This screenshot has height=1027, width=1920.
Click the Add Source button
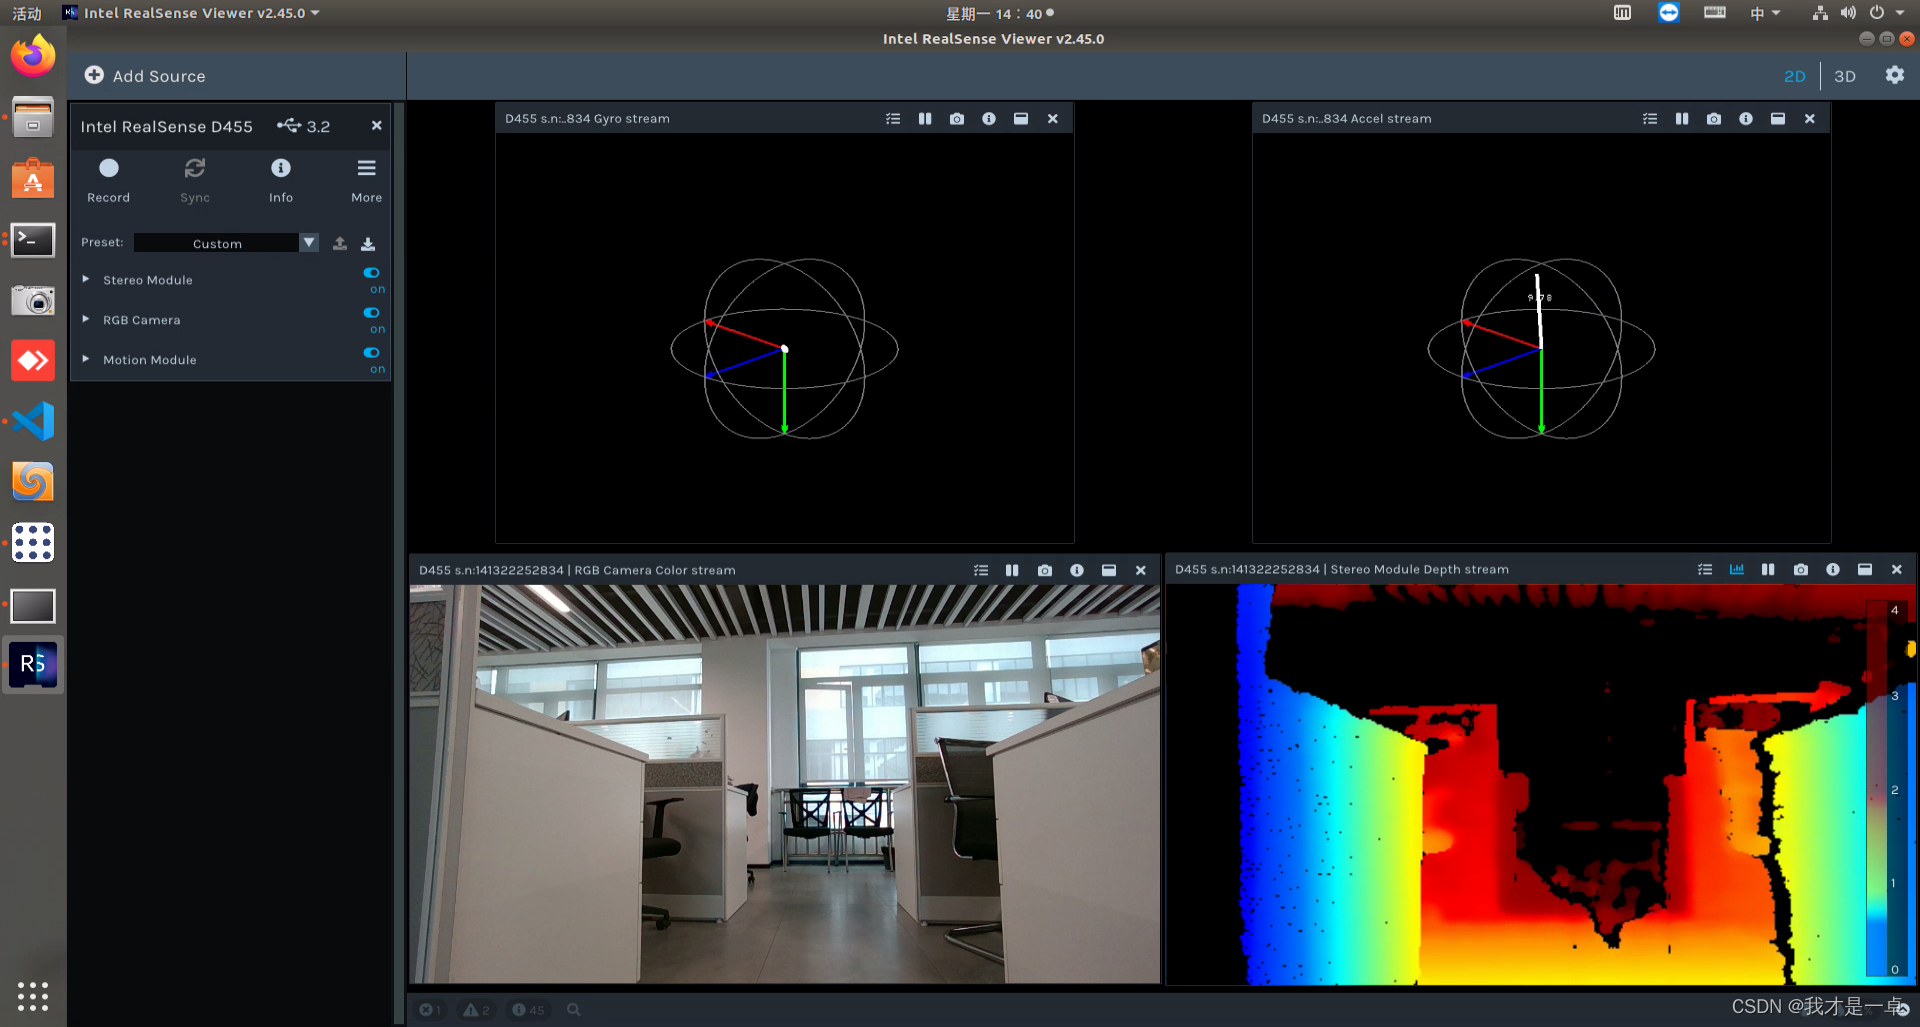pos(144,75)
